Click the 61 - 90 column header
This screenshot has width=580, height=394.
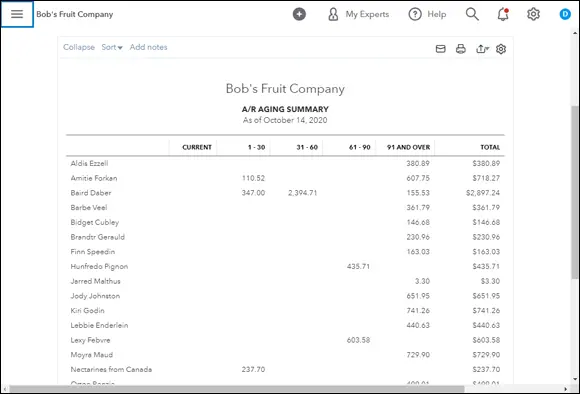(360, 147)
